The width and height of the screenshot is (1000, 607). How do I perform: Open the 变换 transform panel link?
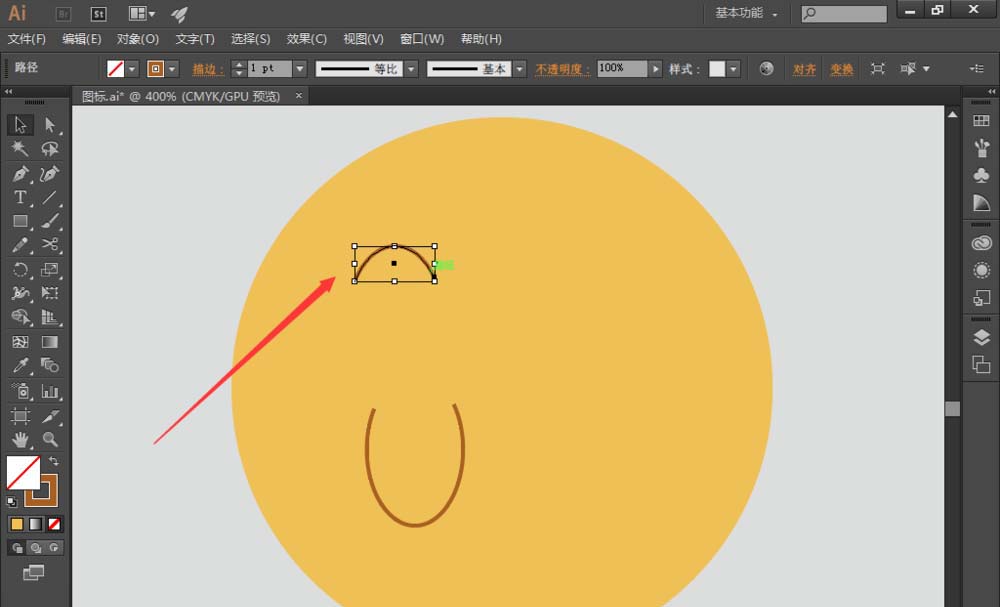(x=841, y=69)
